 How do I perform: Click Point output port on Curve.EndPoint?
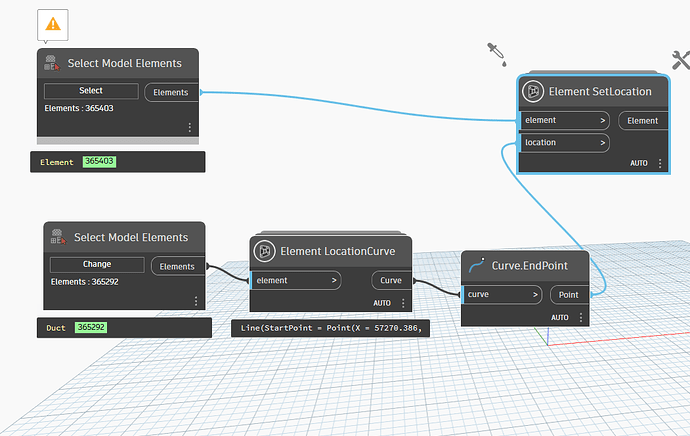(569, 295)
